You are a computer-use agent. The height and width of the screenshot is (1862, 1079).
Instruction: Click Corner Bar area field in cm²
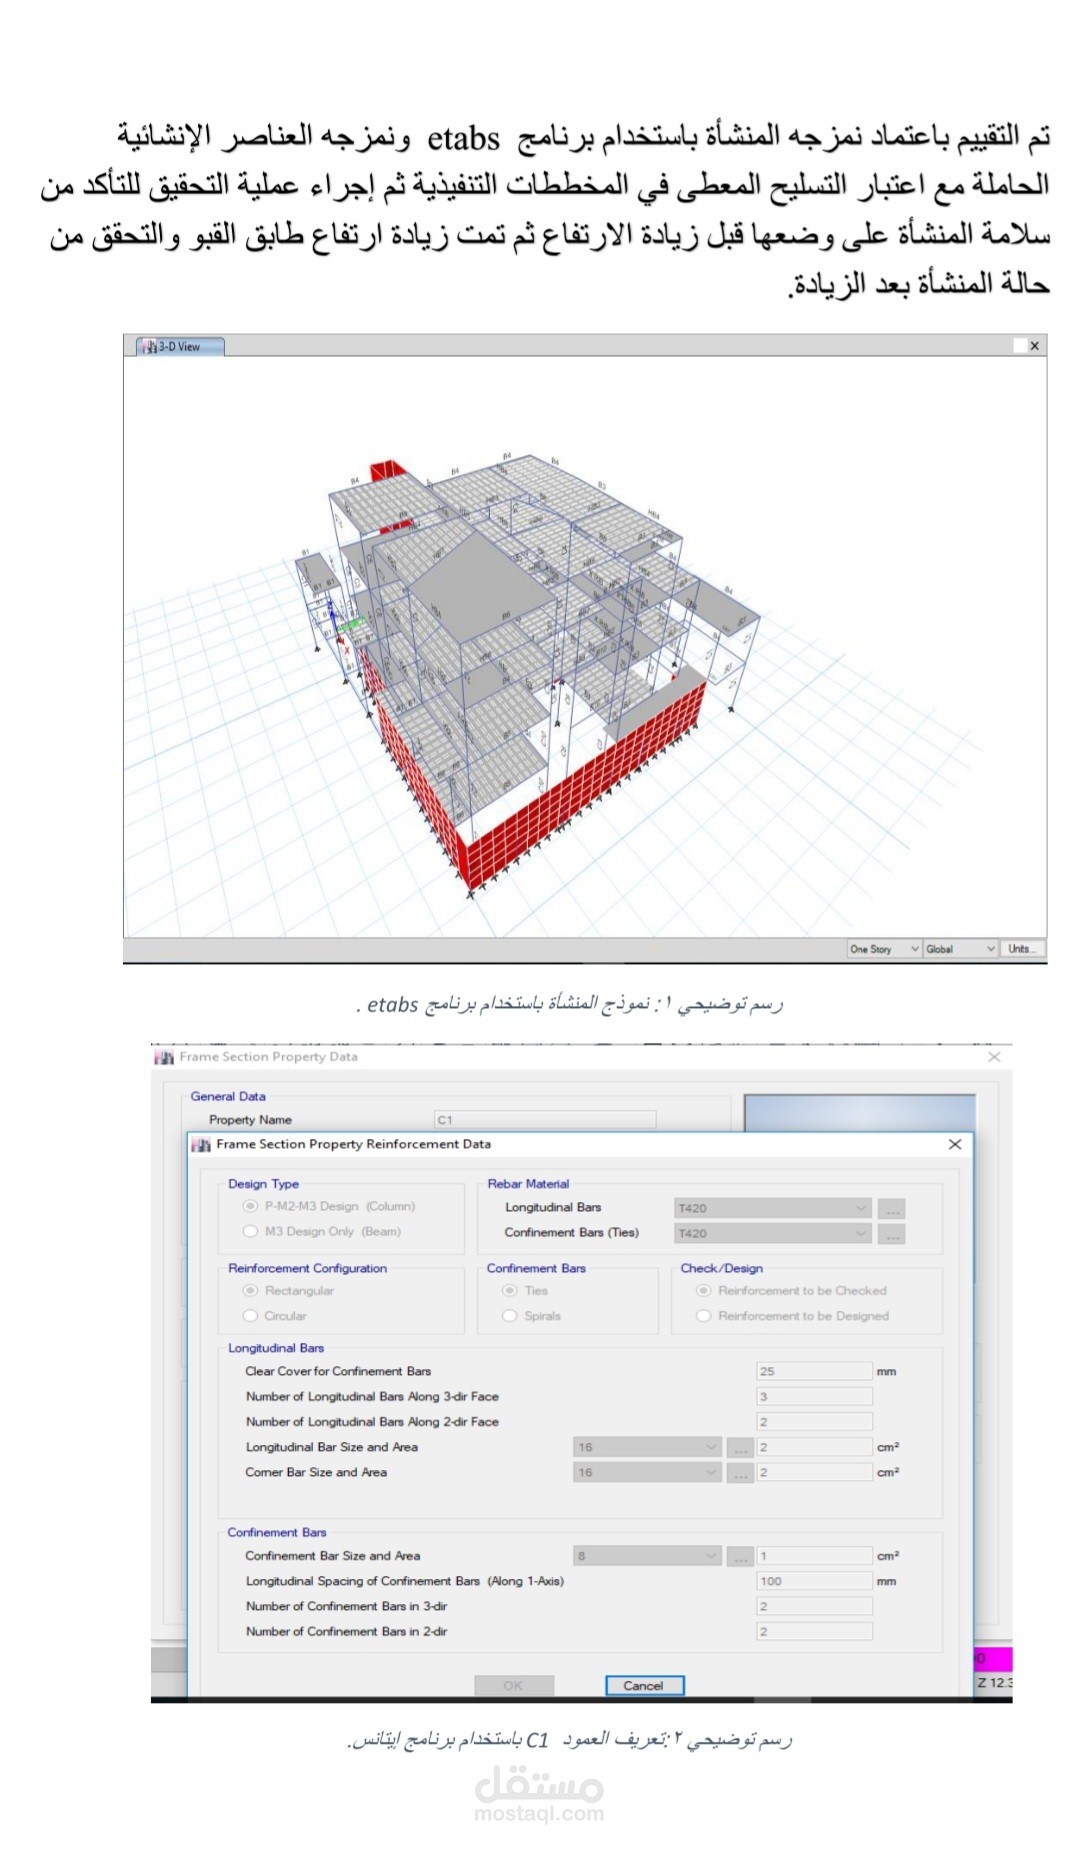[x=814, y=1472]
